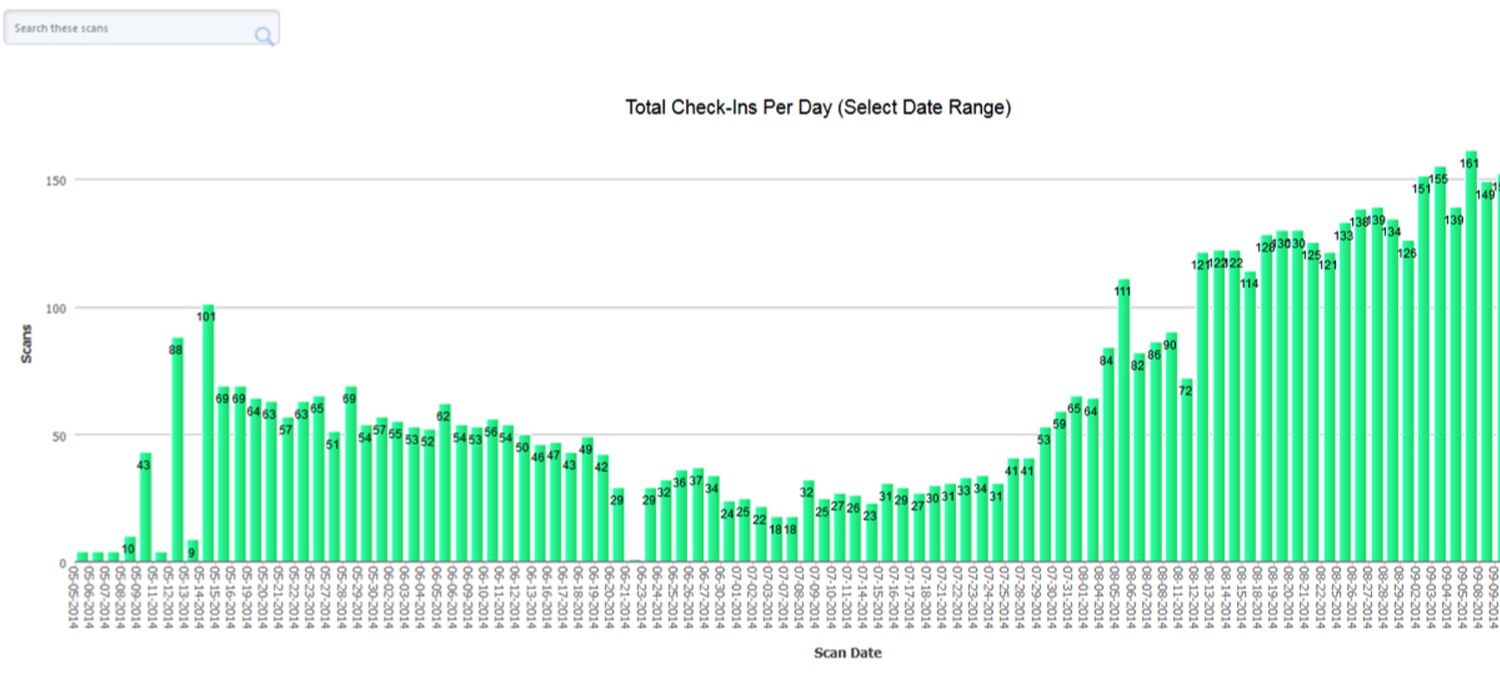
Task: Click the bar with value 51
Action: [334, 498]
